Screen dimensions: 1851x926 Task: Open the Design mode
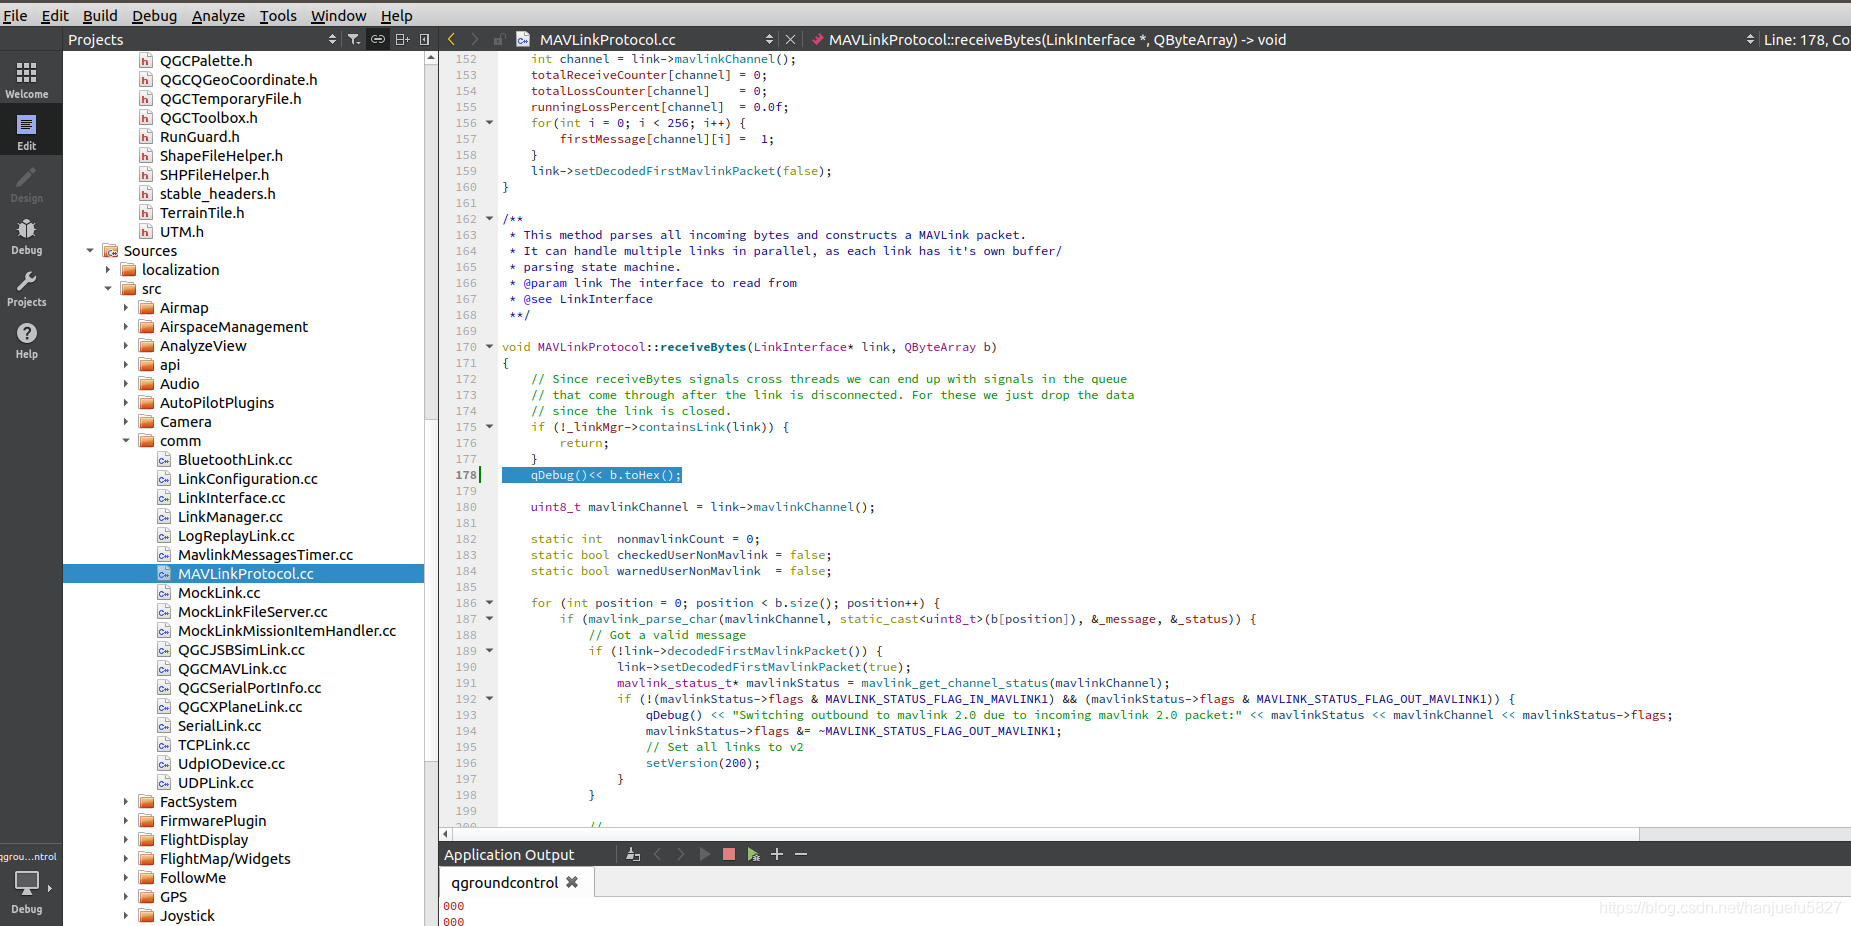pyautogui.click(x=27, y=183)
